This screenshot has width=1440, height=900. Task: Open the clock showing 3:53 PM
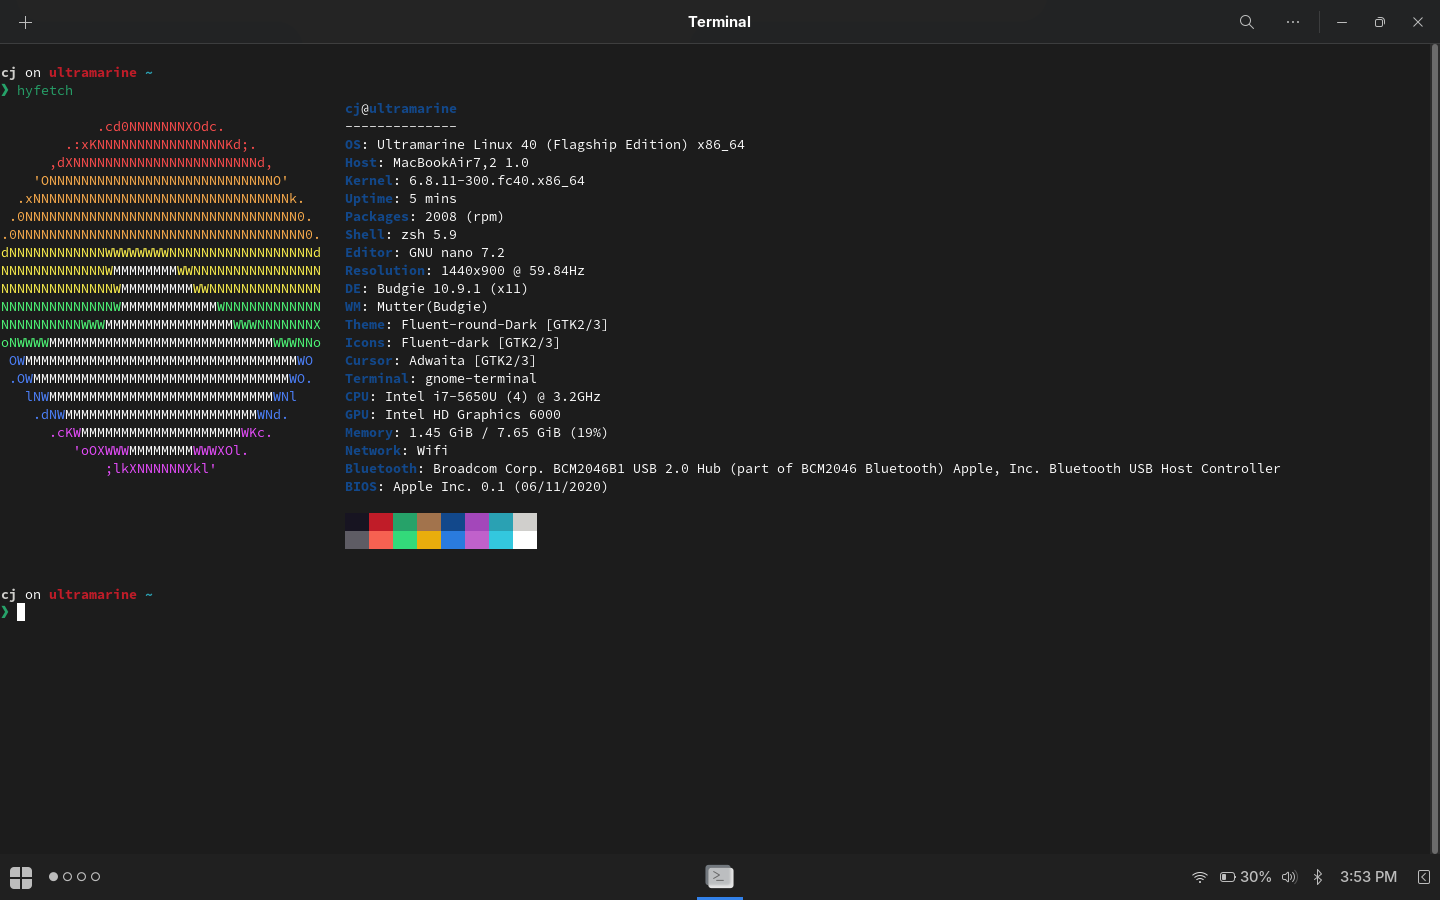1368,877
